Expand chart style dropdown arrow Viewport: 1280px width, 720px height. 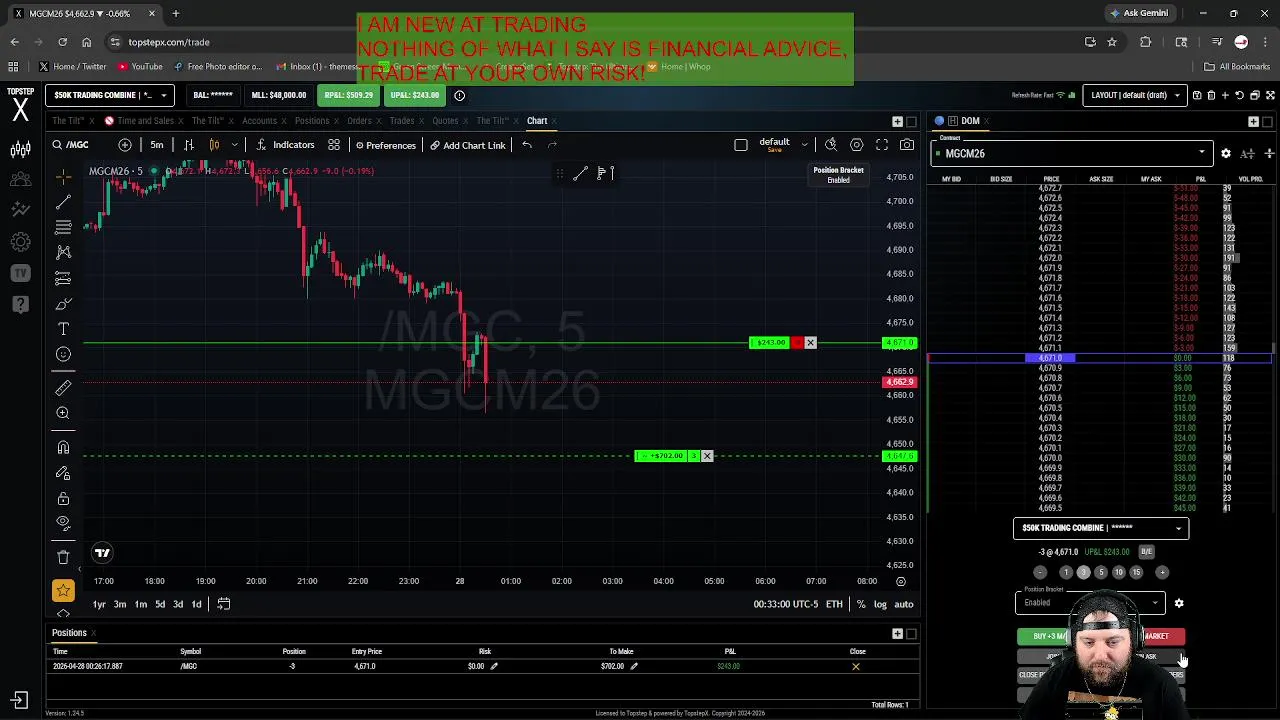tap(235, 145)
